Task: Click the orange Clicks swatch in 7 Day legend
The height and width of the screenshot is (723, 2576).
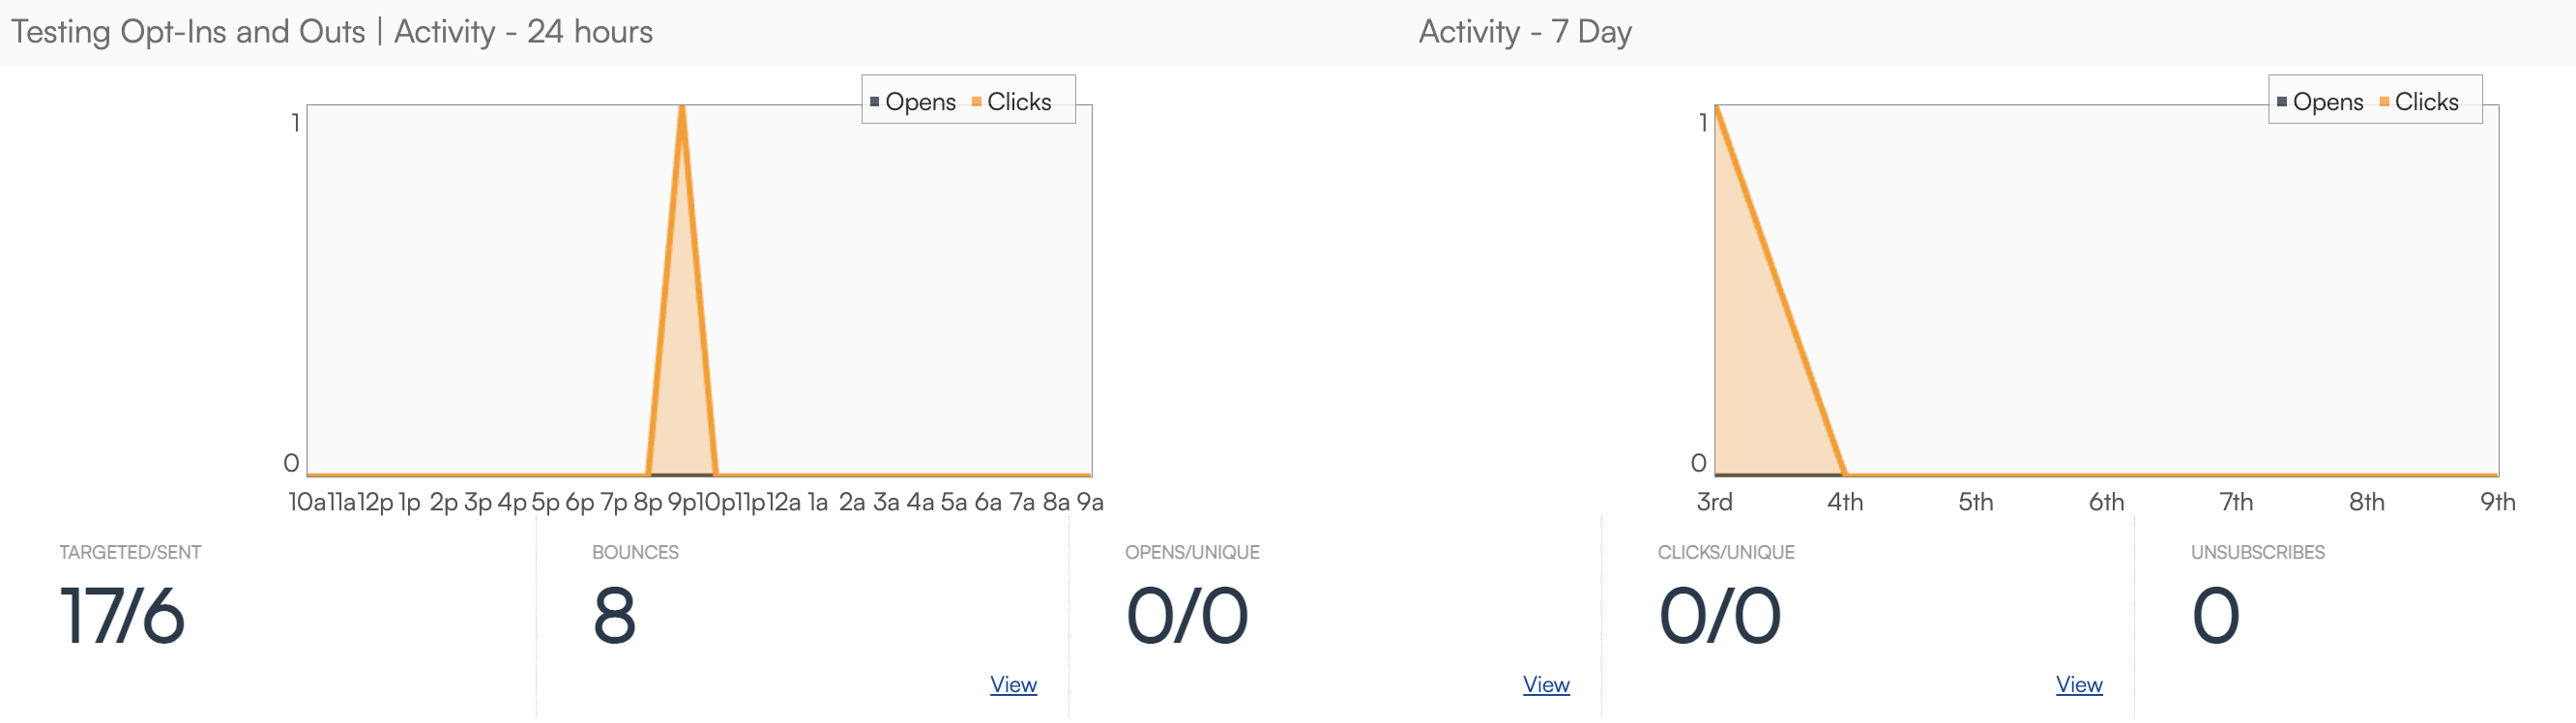Action: tap(2384, 102)
